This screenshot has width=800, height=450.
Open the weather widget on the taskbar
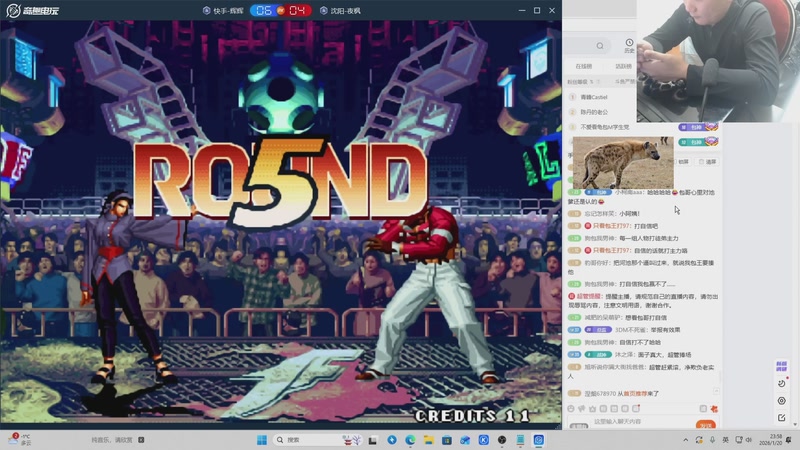click(20, 440)
